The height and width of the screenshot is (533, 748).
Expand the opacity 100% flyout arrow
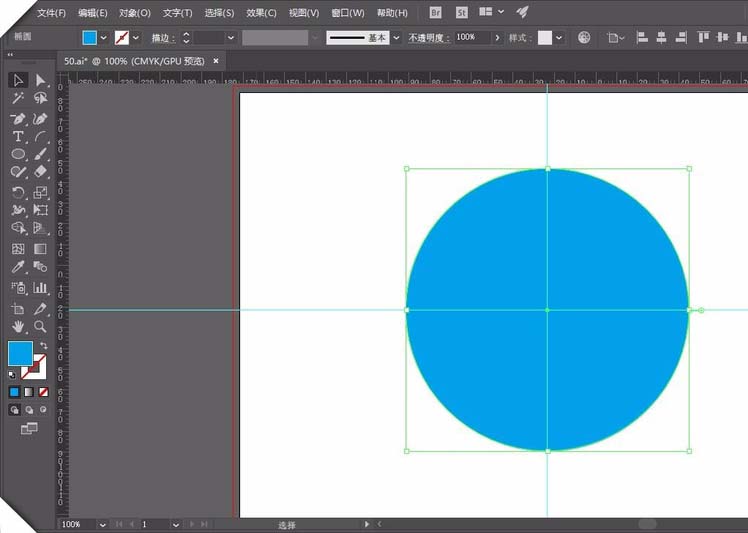(497, 38)
